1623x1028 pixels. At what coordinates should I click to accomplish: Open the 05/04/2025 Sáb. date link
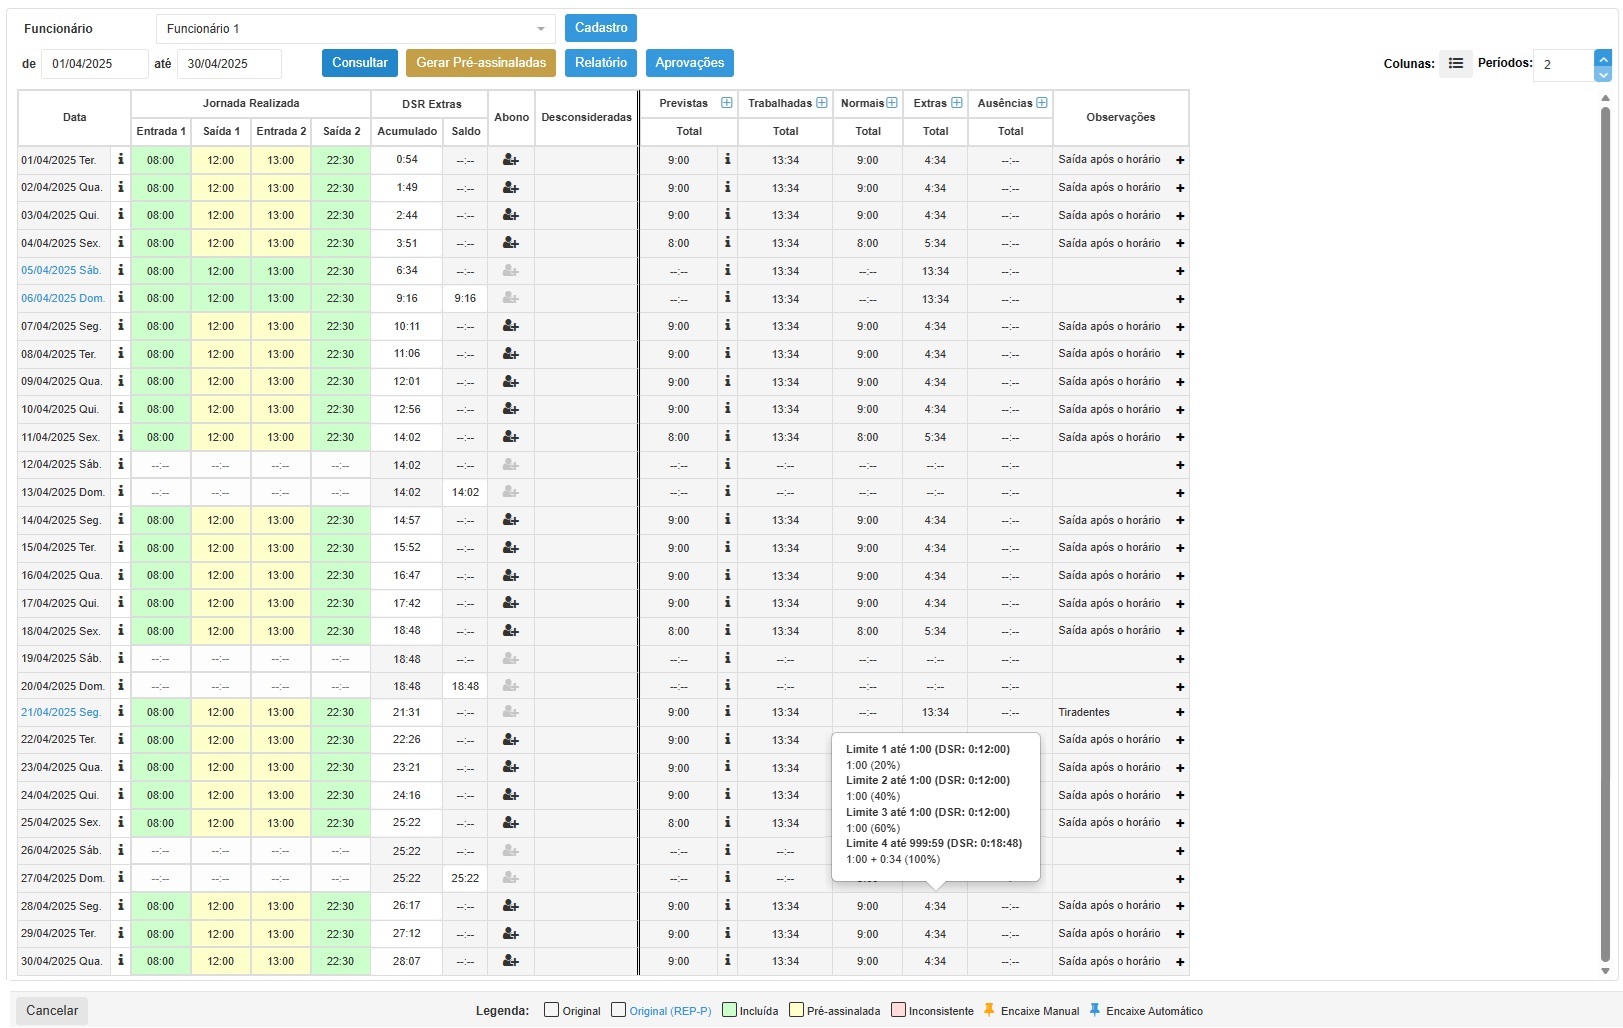(61, 270)
